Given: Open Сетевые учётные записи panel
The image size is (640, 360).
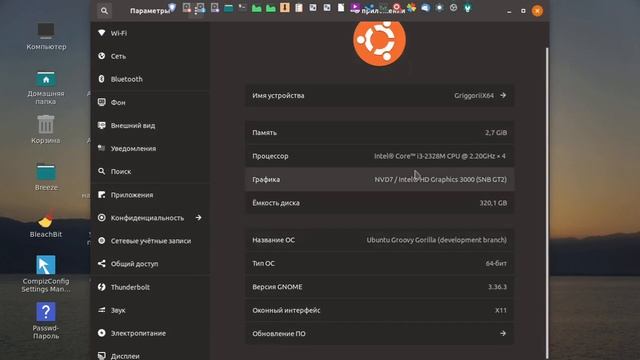Looking at the screenshot, I should coord(151,241).
